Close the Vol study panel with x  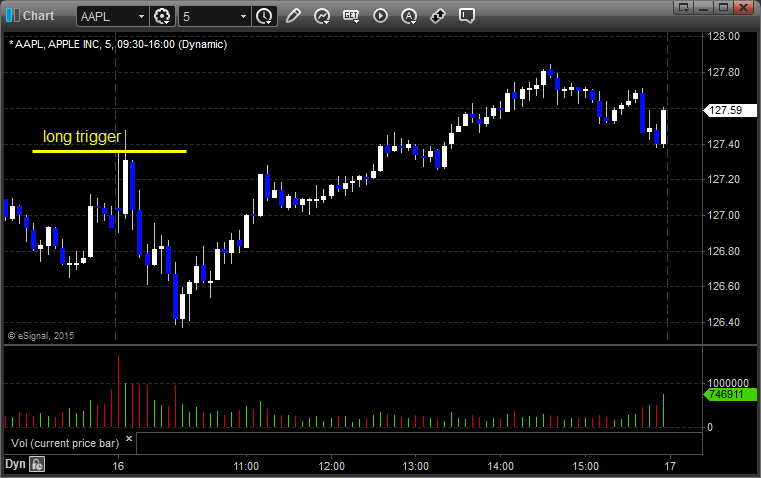[129, 439]
